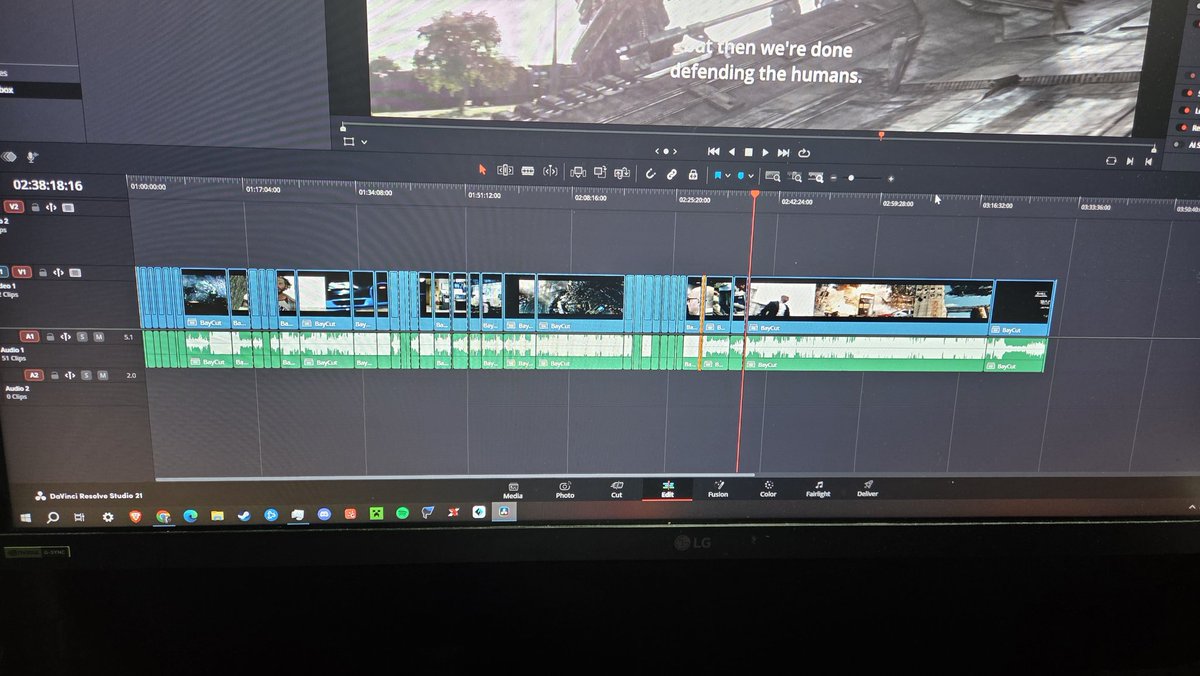Play the timeline in reverse

(732, 152)
